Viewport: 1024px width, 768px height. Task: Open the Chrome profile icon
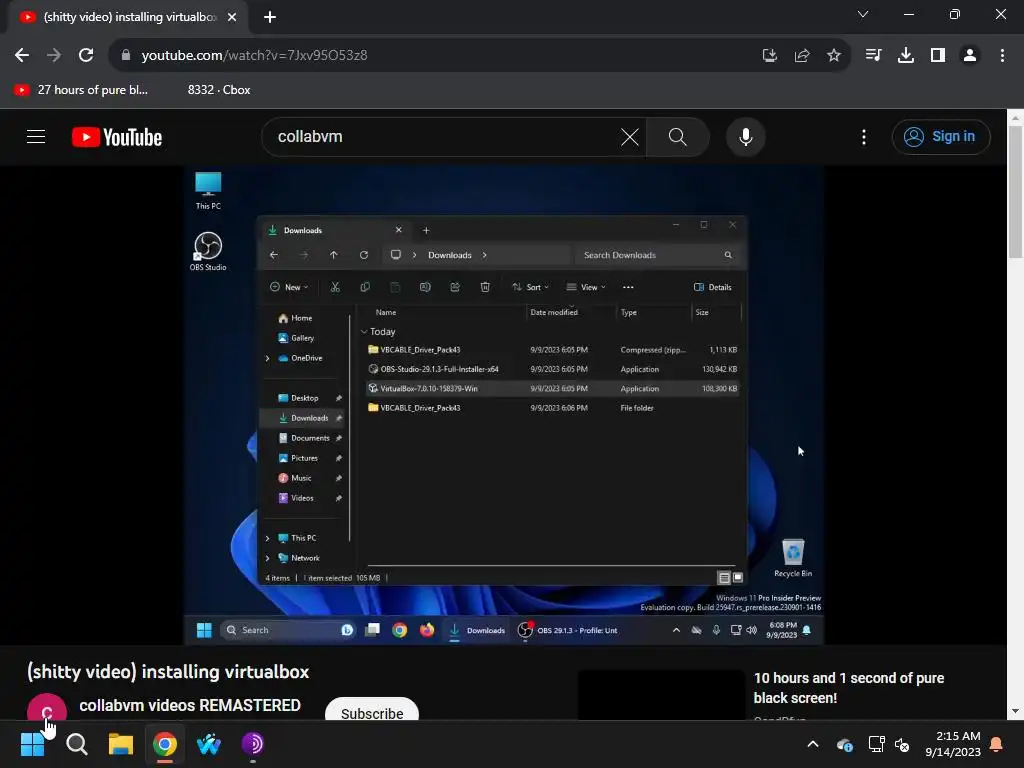pyautogui.click(x=970, y=56)
